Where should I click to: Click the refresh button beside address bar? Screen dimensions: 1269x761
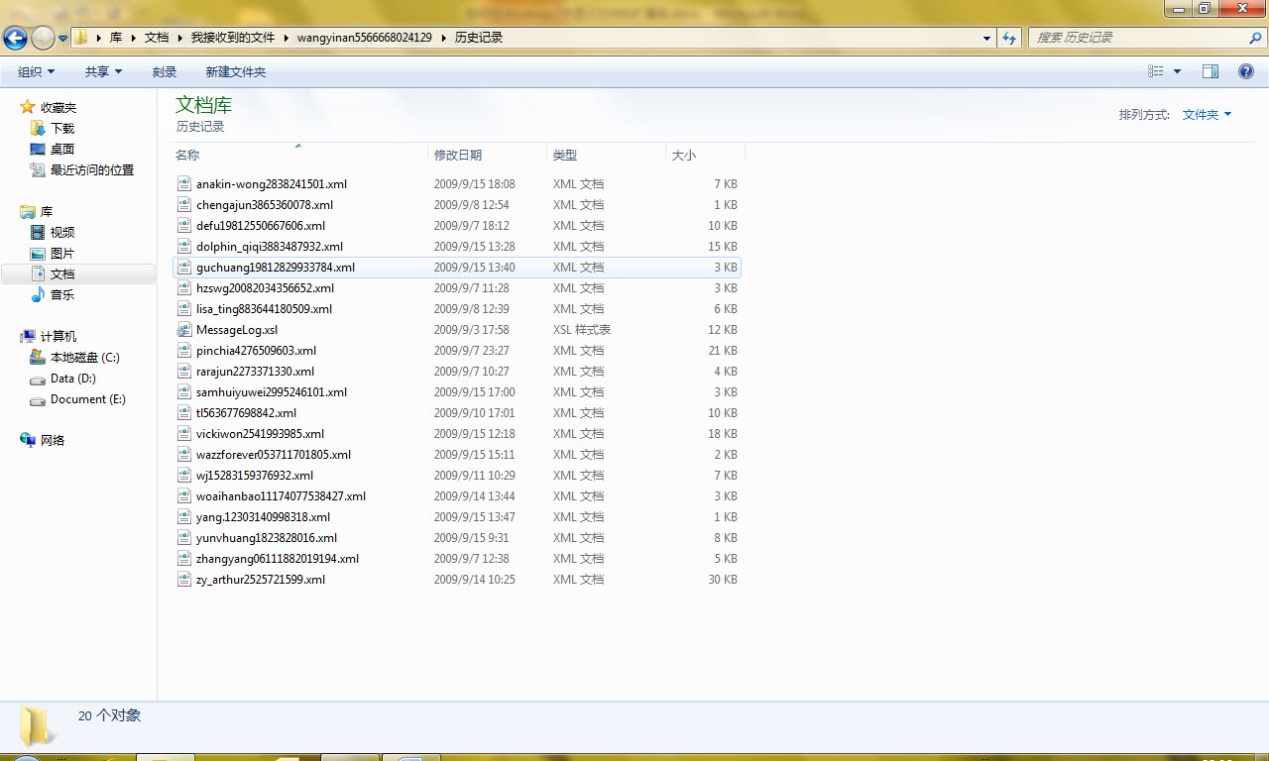[1009, 38]
